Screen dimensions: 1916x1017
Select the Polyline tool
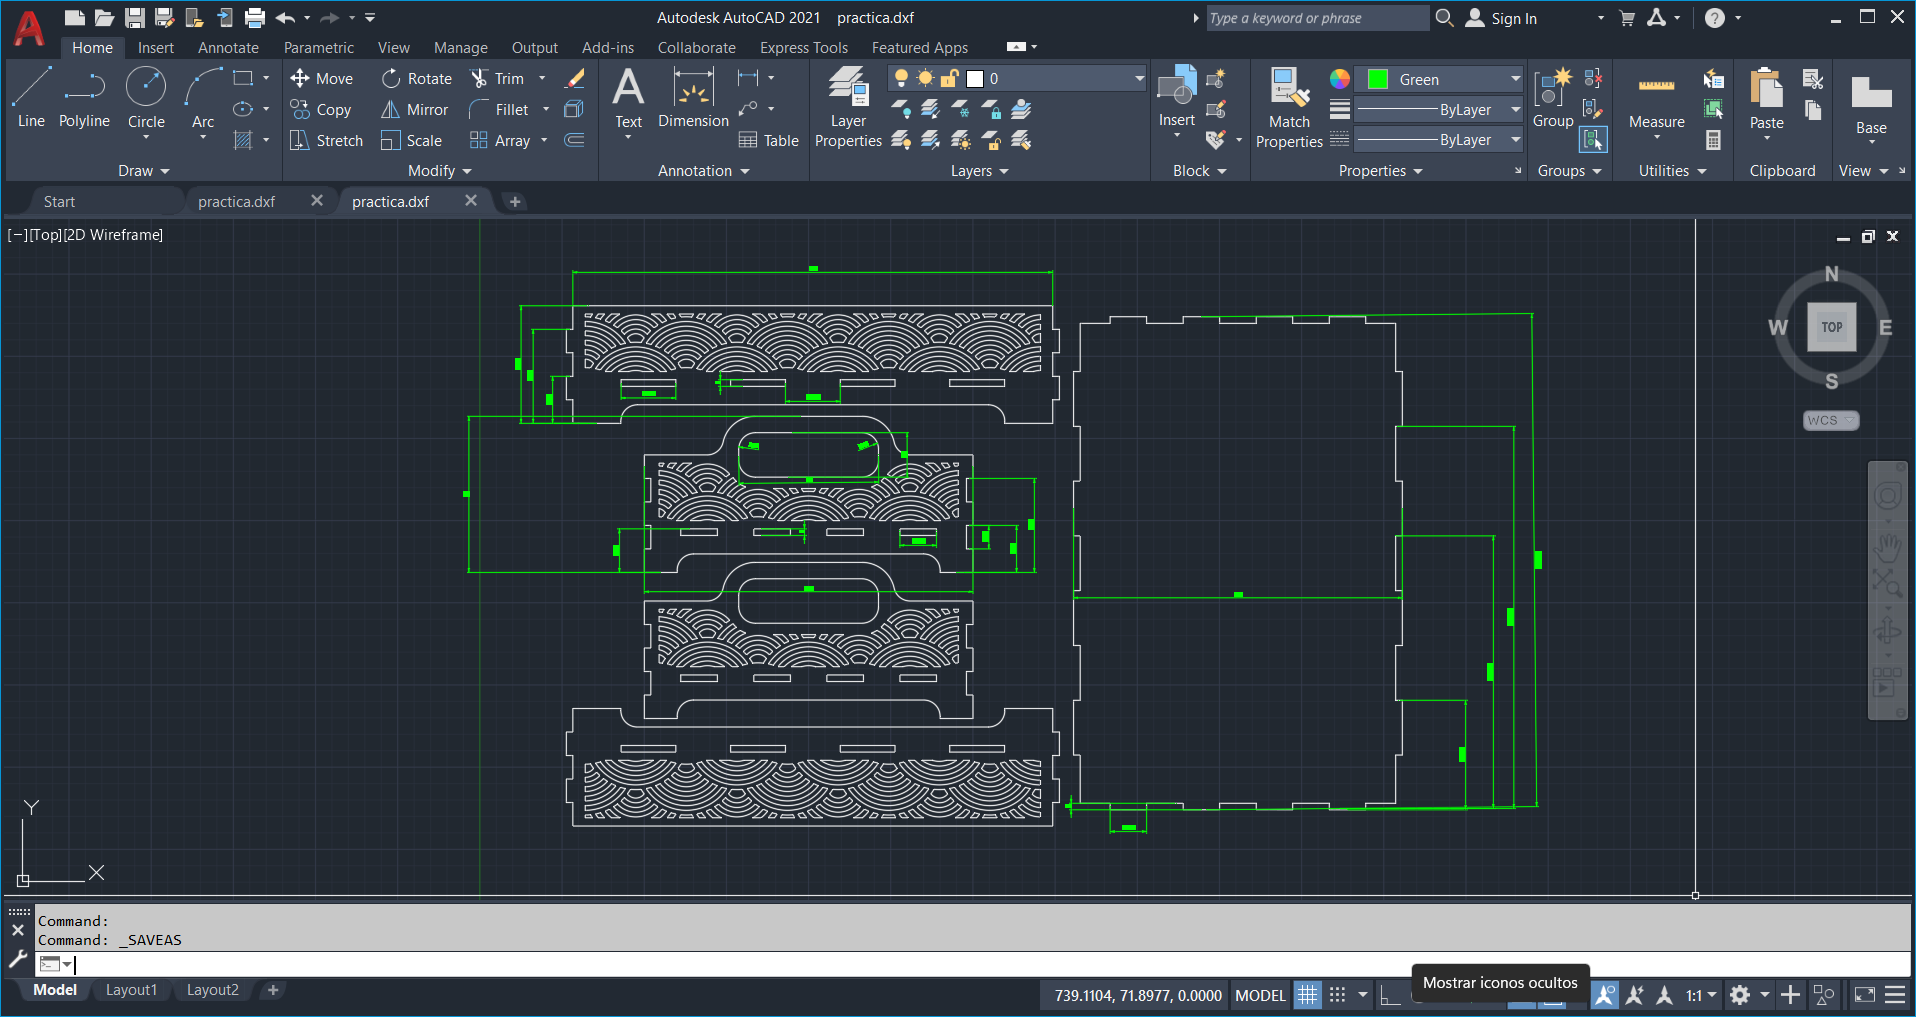coord(84,97)
